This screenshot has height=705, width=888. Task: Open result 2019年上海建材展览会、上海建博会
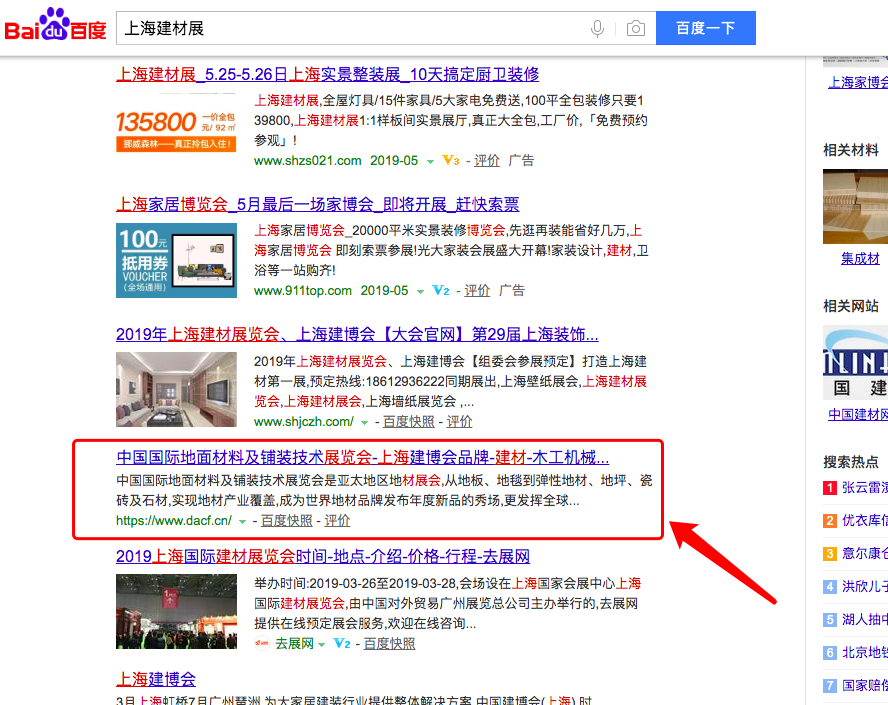[x=357, y=334]
